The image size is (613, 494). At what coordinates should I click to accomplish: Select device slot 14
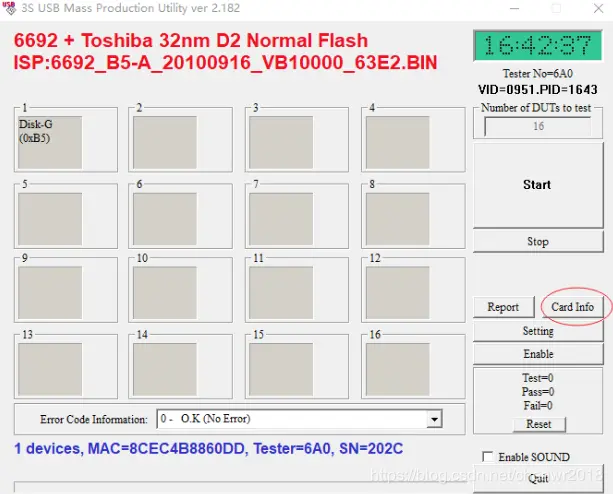pyautogui.click(x=165, y=369)
